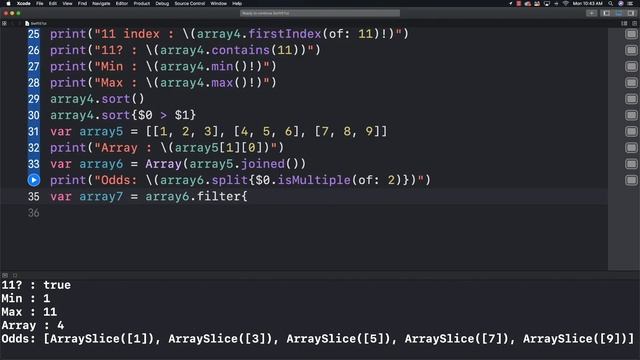Open Notification Center list icon
Viewport: 640px width, 360px height.
[631, 3]
